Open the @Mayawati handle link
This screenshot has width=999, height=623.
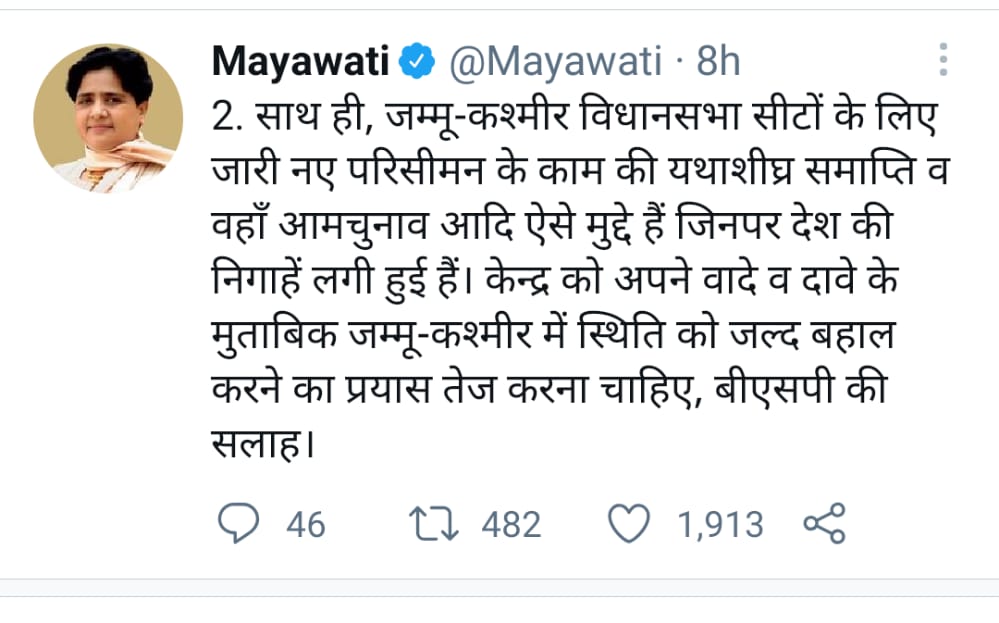click(x=554, y=62)
